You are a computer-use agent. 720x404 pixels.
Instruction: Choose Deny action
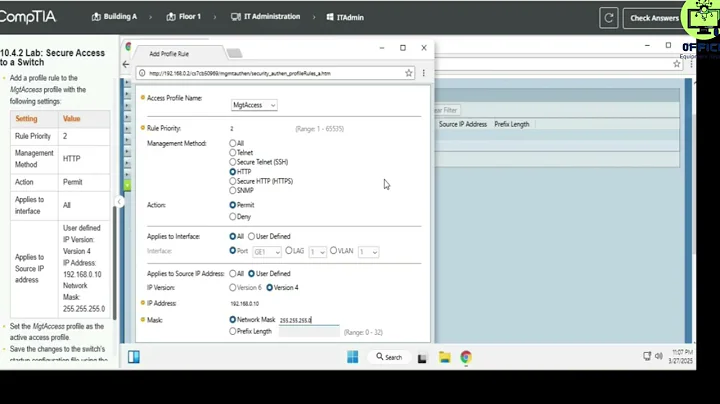(x=232, y=216)
